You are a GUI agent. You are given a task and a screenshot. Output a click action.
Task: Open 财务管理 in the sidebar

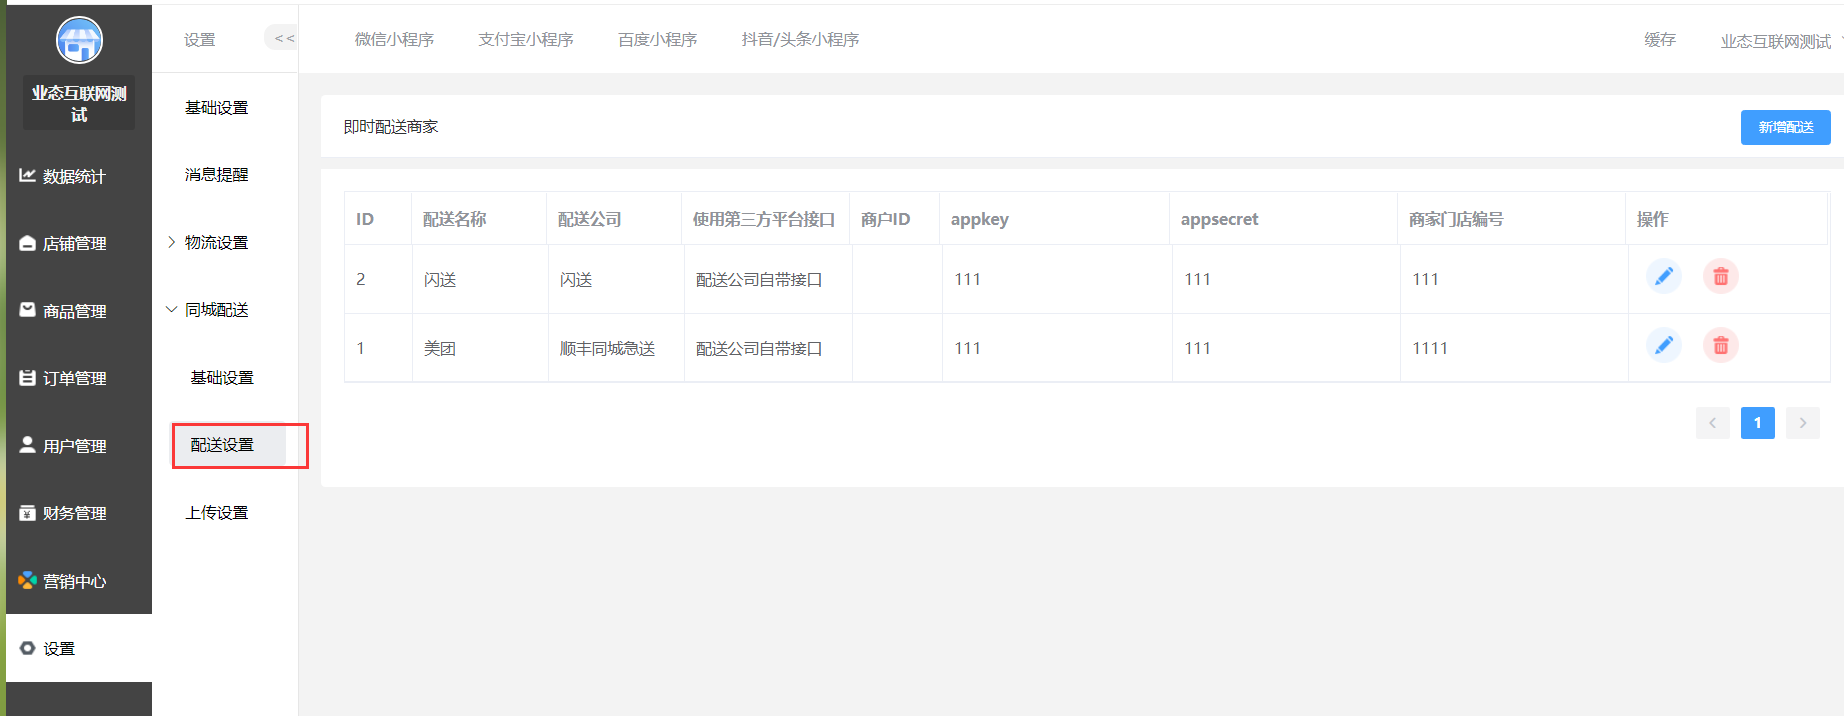(x=79, y=513)
